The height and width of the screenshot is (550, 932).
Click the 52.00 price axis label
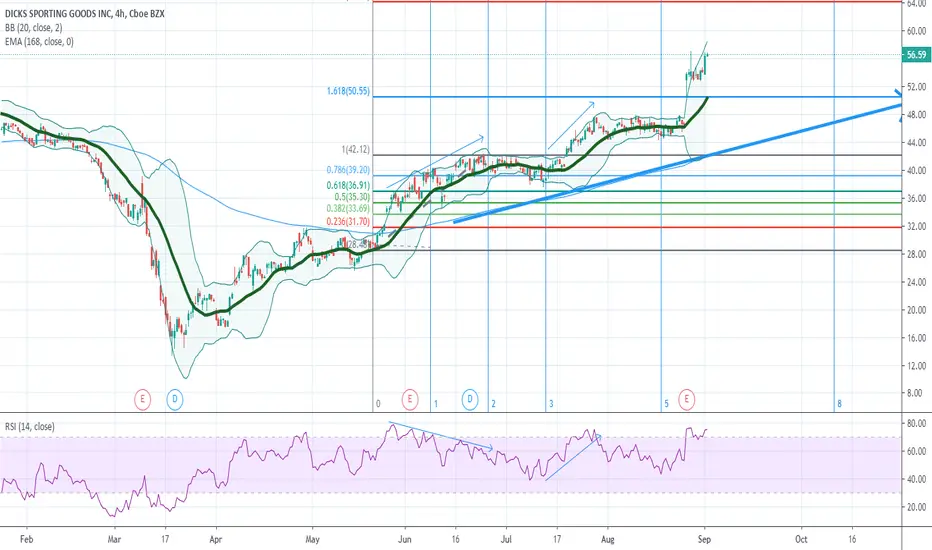(x=917, y=87)
